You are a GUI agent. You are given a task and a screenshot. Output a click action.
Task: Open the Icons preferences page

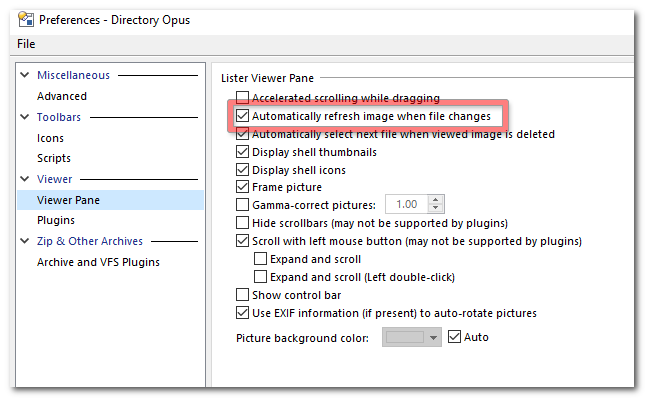pos(50,138)
